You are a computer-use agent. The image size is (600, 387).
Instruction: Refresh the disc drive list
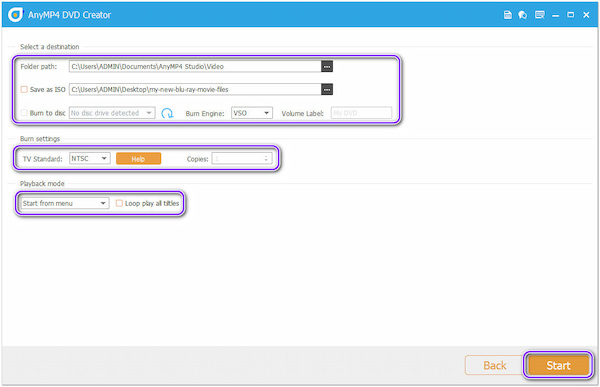167,113
